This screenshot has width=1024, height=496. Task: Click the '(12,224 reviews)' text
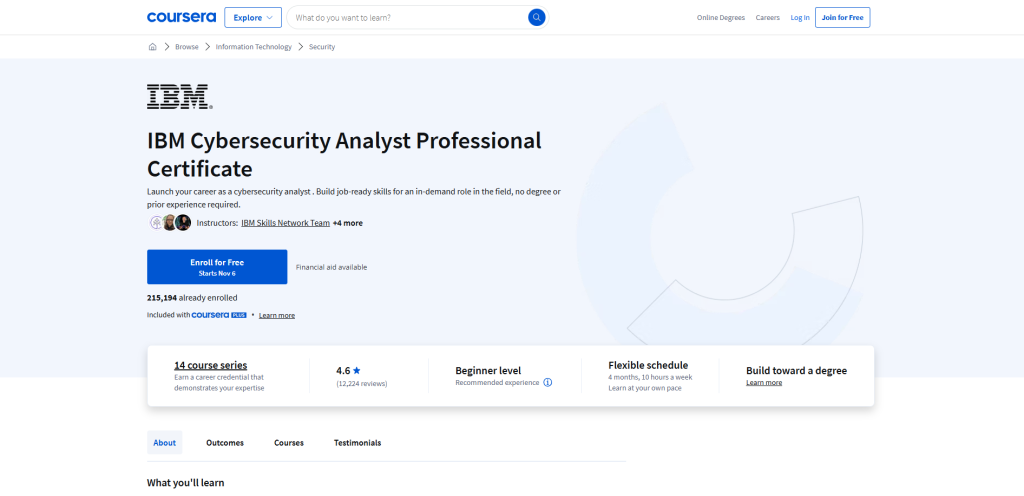[362, 384]
